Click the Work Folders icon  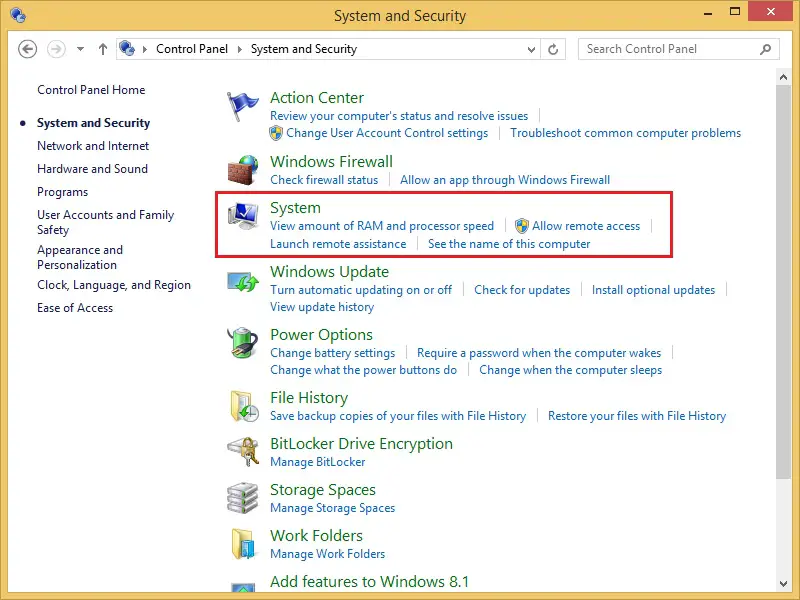(243, 544)
